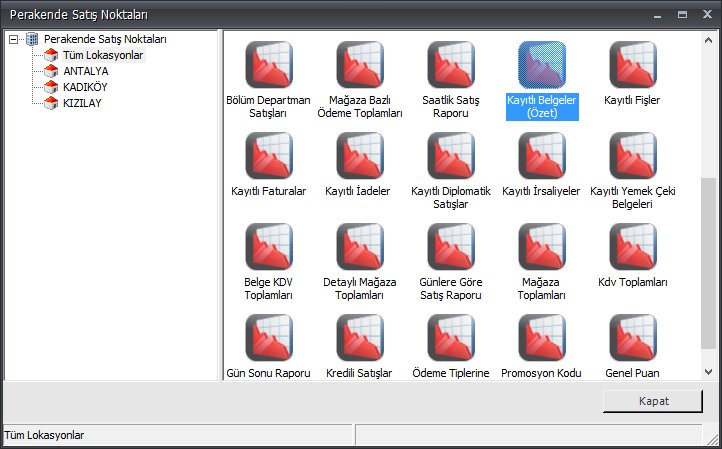Click the Ödeme Tiplerine report icon

point(451,338)
